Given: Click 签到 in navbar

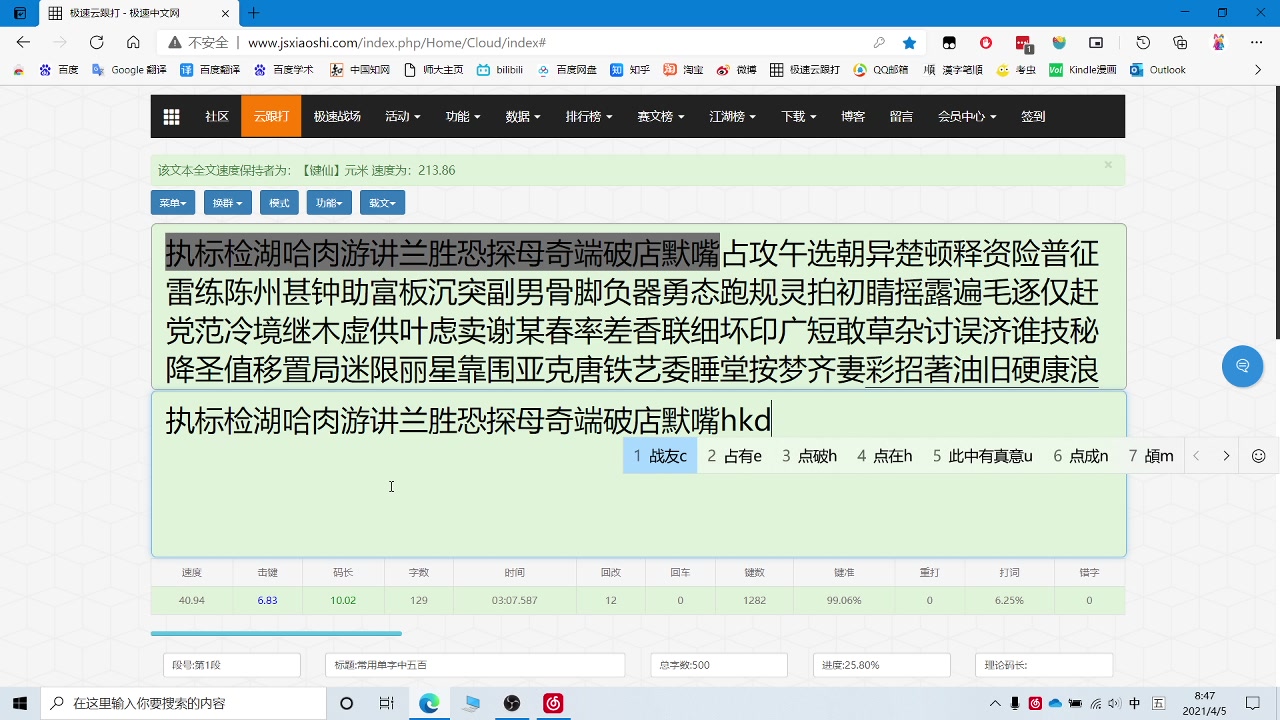Looking at the screenshot, I should pyautogui.click(x=1033, y=117).
